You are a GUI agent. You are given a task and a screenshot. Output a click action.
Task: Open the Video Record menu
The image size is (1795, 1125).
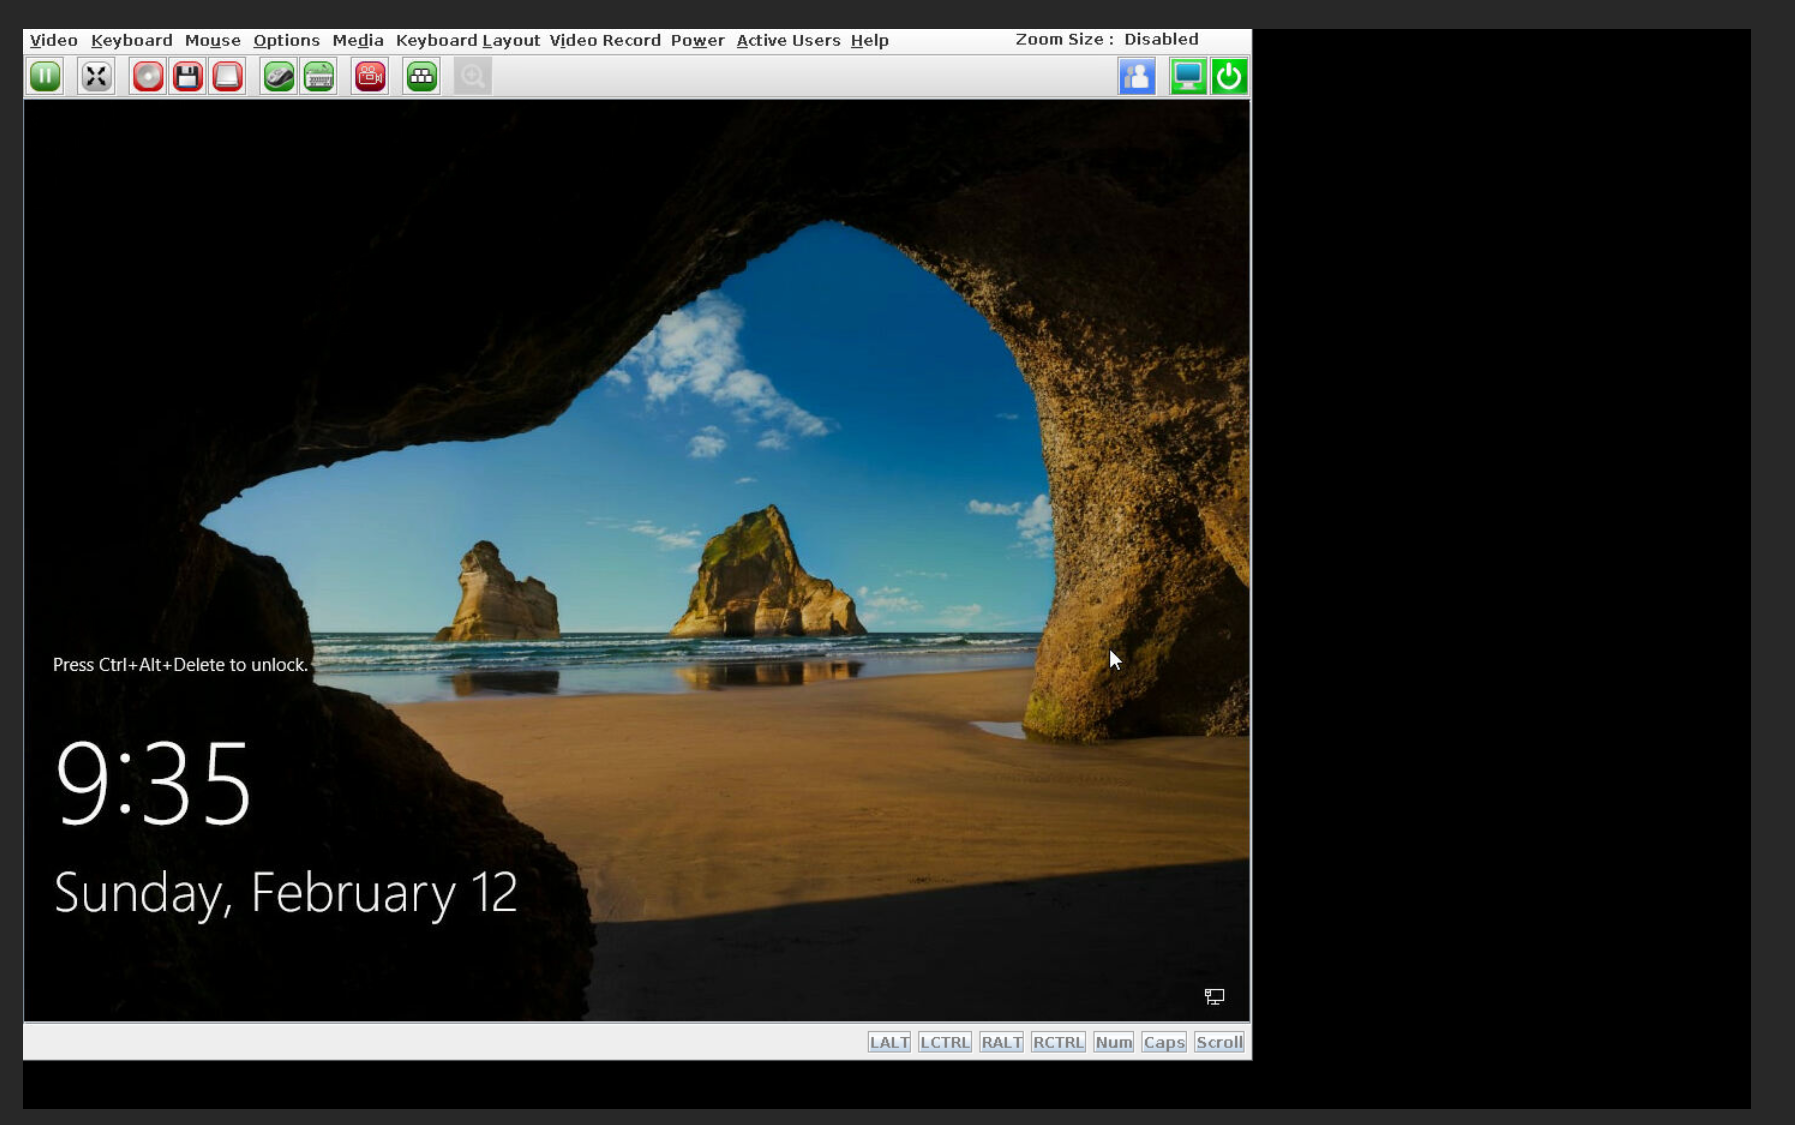pos(605,40)
